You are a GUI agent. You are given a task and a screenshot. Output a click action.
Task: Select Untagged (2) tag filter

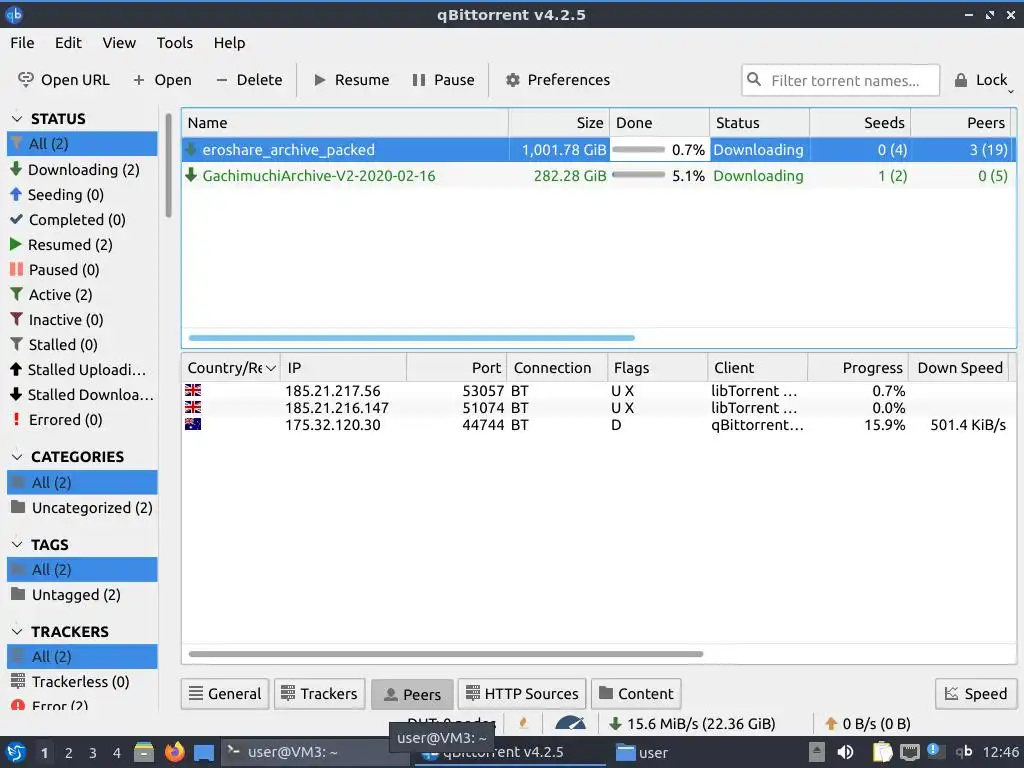[x=82, y=594]
